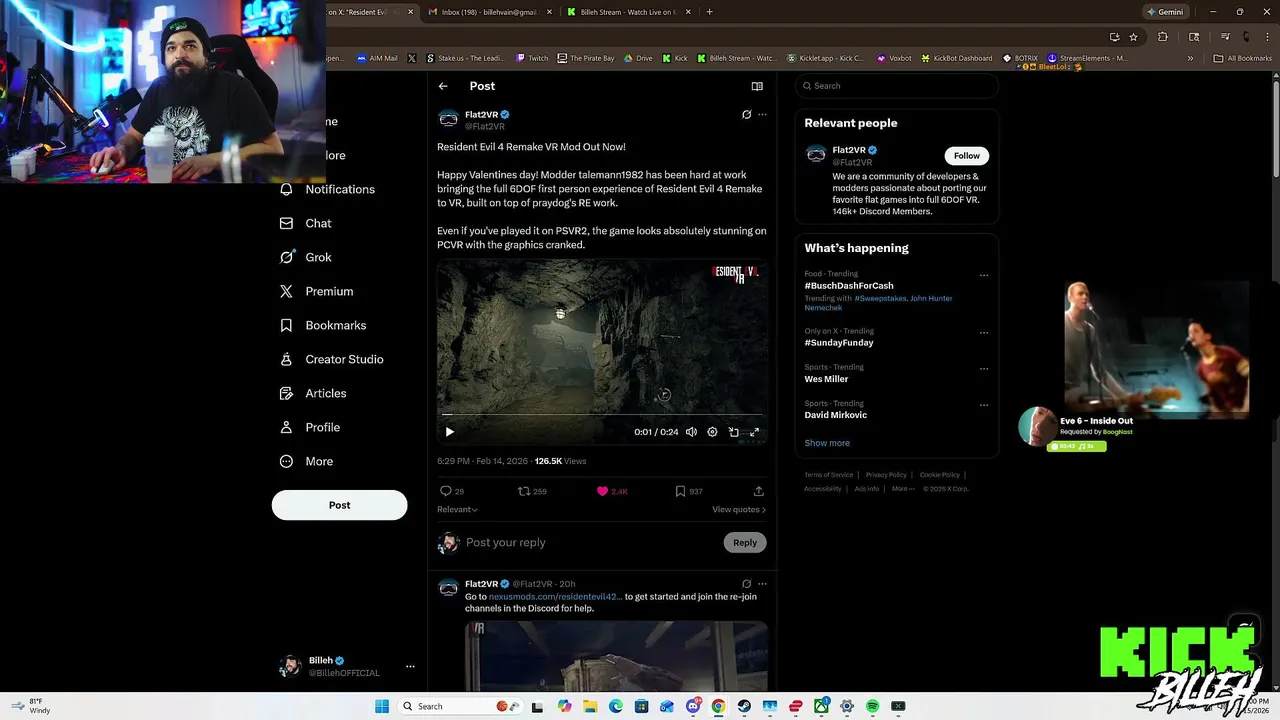This screenshot has height=720, width=1280.
Task: Open Bookmarks in the sidebar
Action: [x=323, y=325]
